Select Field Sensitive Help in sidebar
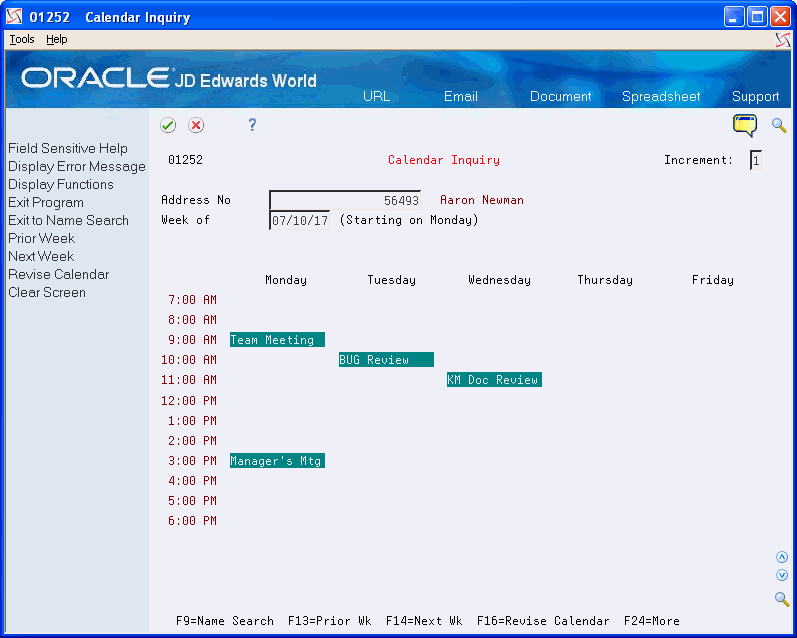797x638 pixels. [x=68, y=148]
